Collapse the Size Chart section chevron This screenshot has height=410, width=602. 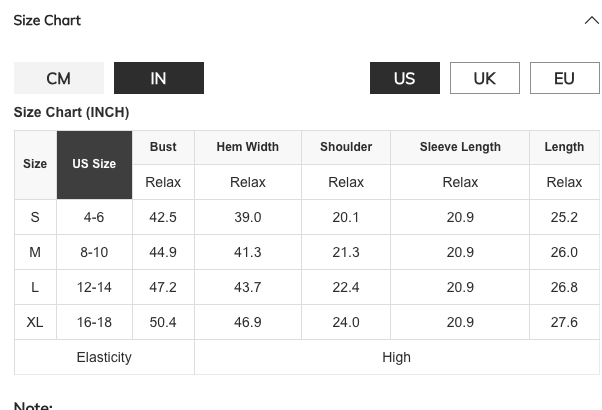click(x=592, y=20)
